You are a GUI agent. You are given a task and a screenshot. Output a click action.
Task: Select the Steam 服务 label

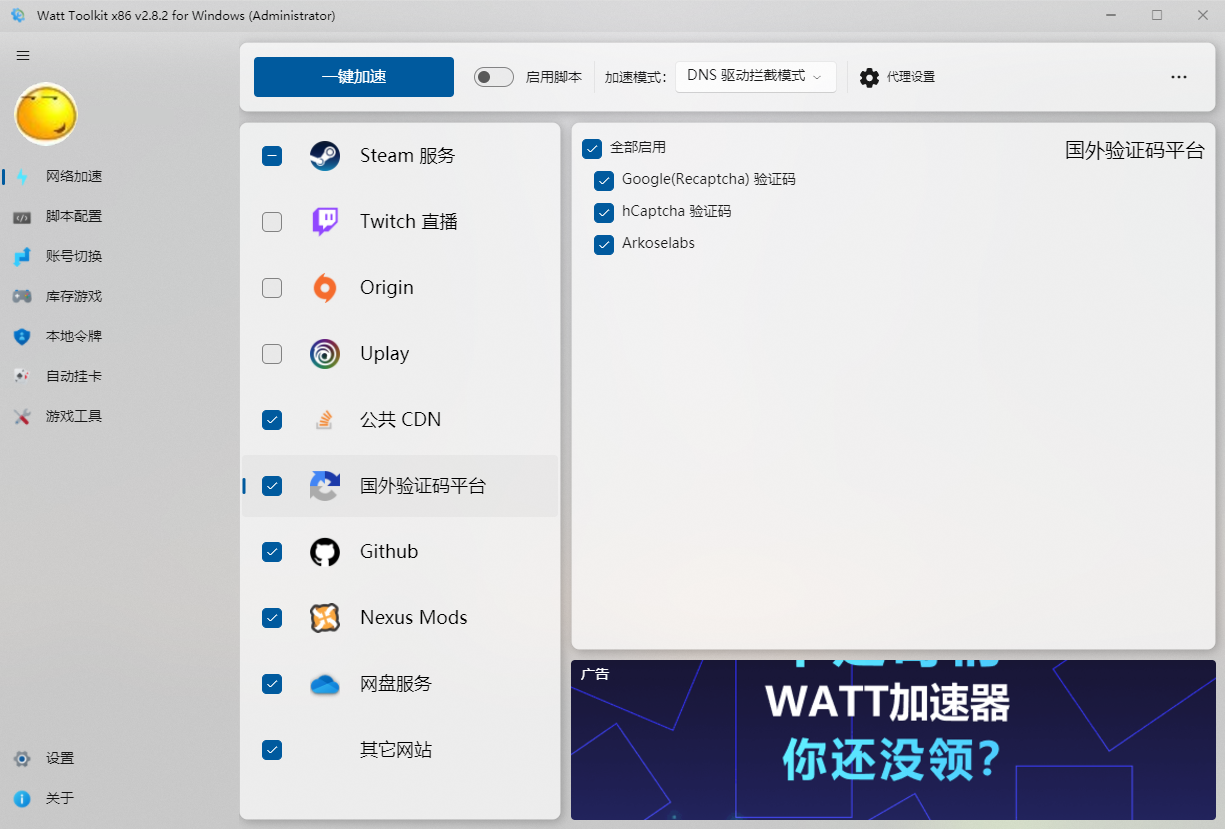tap(408, 156)
